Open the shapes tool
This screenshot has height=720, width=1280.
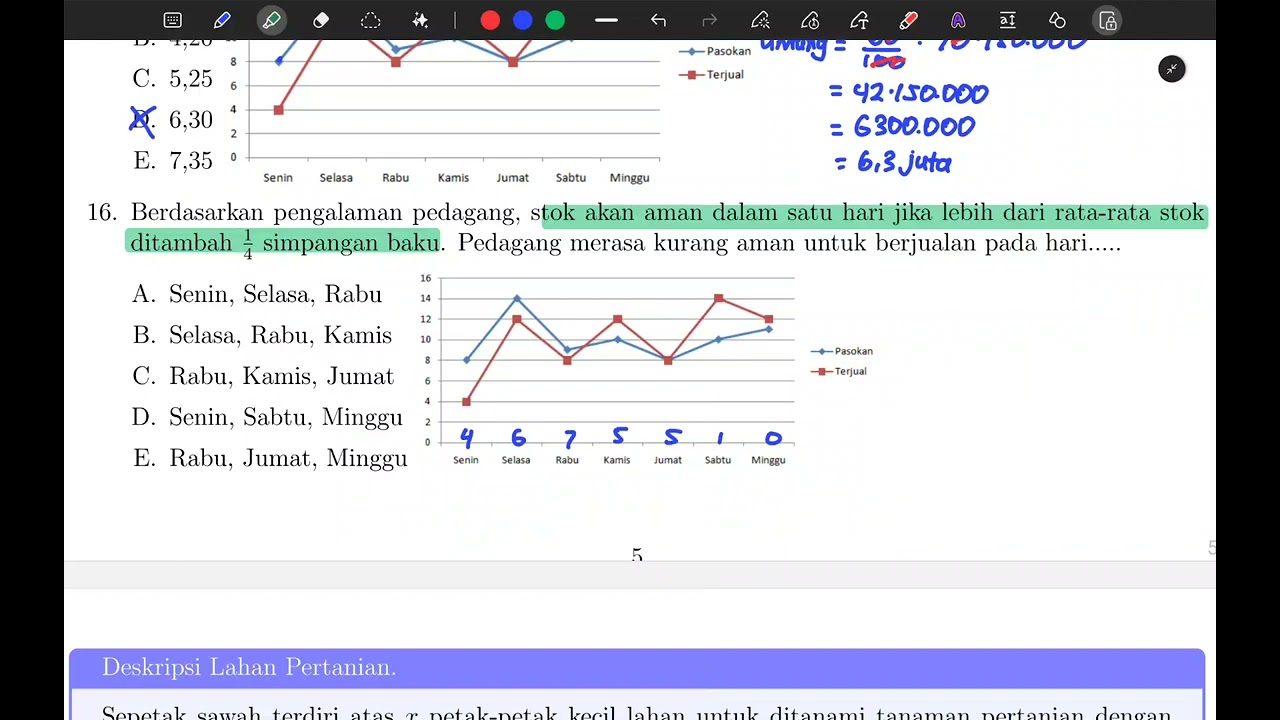point(1057,20)
